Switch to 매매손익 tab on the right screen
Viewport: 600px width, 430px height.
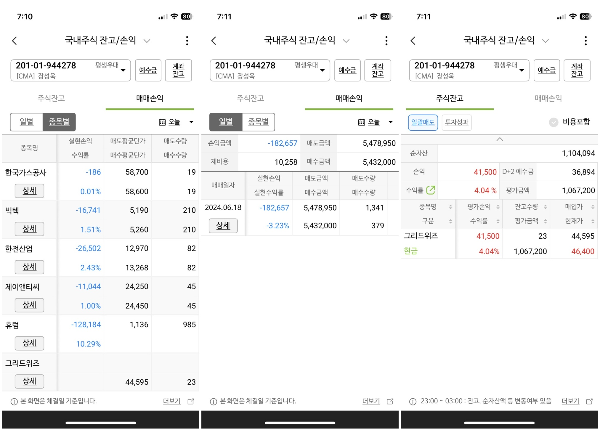pyautogui.click(x=548, y=98)
